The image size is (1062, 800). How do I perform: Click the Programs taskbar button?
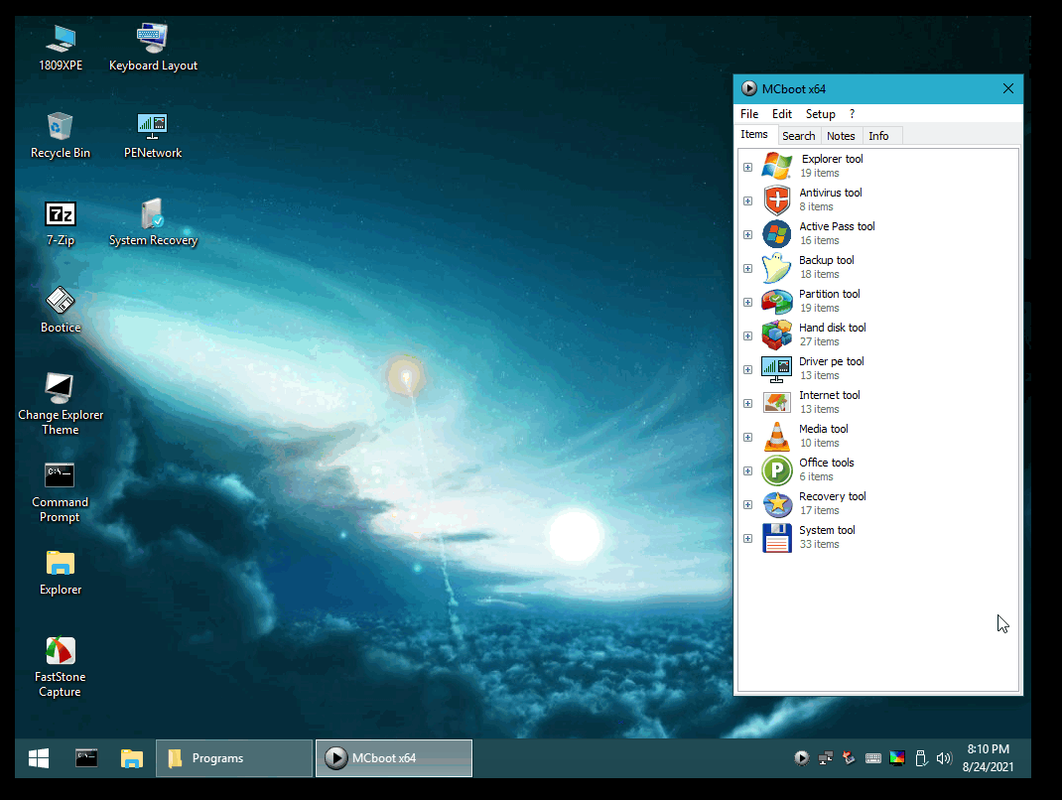(x=234, y=758)
